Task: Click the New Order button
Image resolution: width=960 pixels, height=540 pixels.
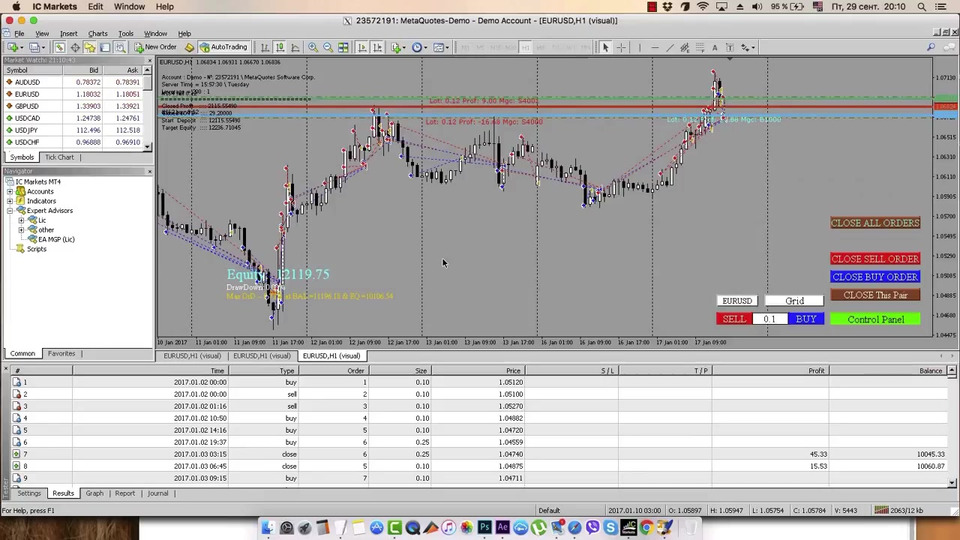Action: pyautogui.click(x=156, y=47)
